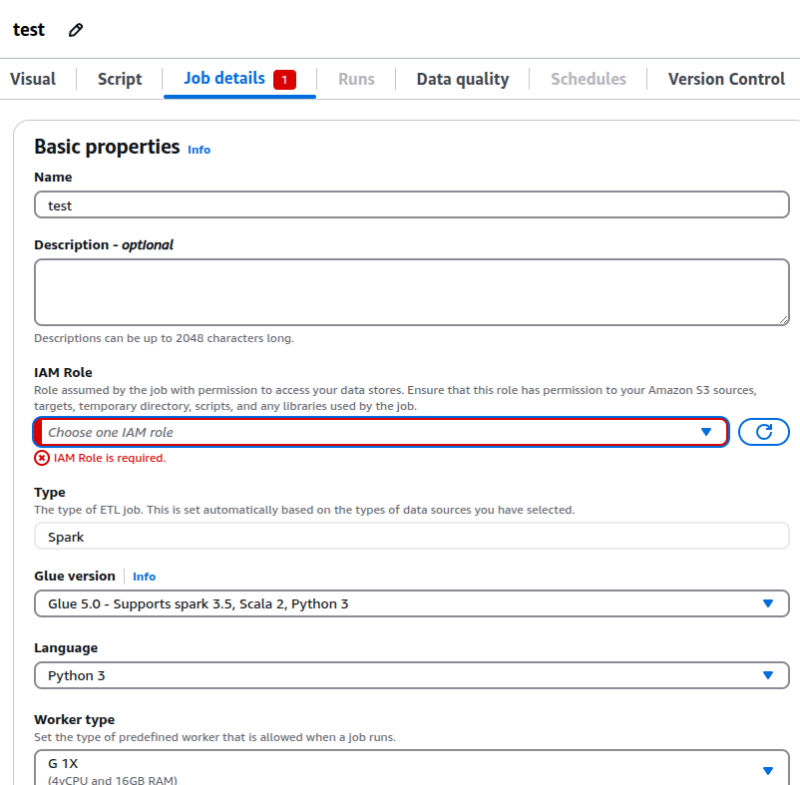Open the Visual tab
800x785 pixels.
(33, 79)
